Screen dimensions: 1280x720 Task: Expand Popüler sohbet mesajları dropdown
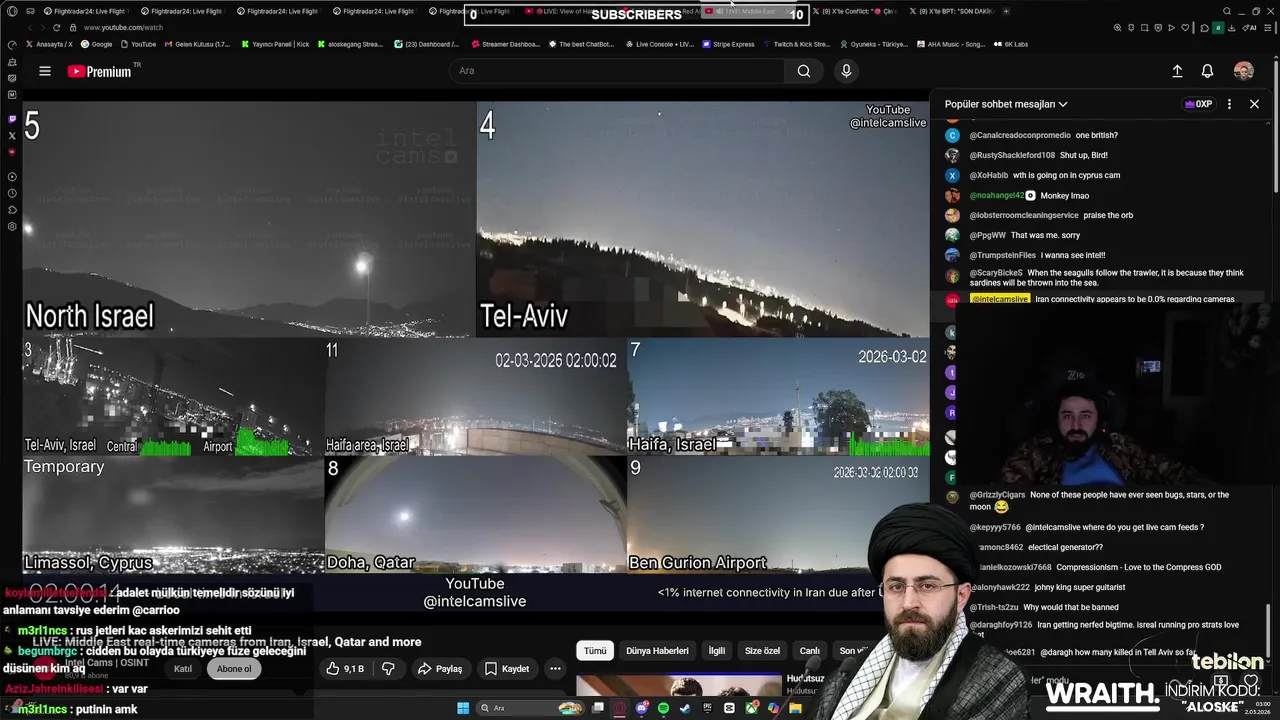pyautogui.click(x=1006, y=104)
